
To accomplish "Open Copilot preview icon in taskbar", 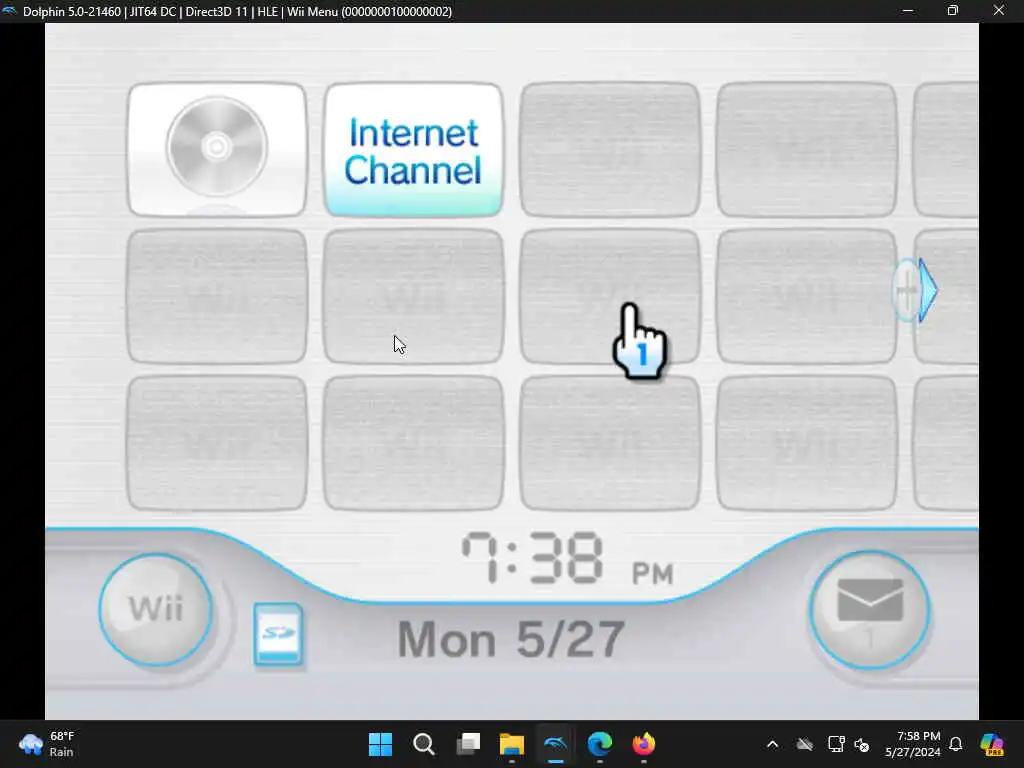I will tap(992, 744).
